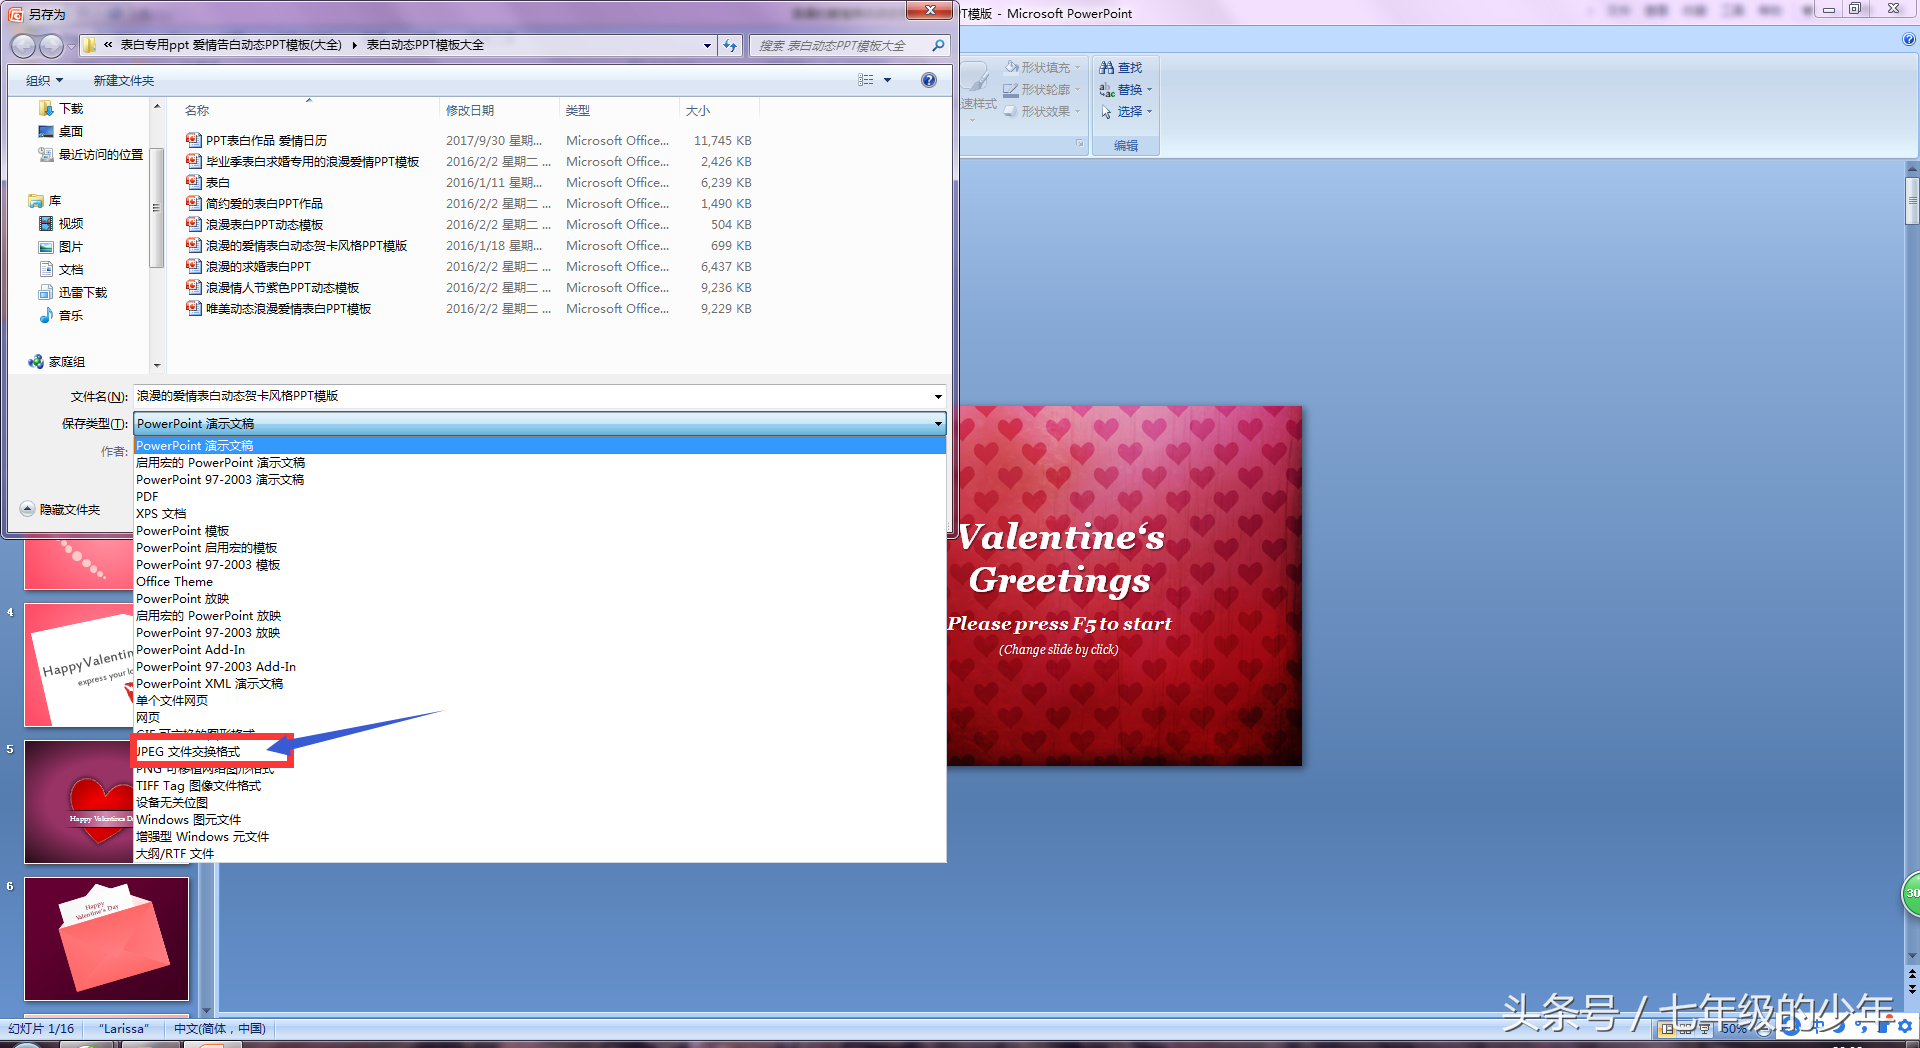1920x1048 pixels.
Task: Click the 新建文件夹 button
Action: point(124,80)
